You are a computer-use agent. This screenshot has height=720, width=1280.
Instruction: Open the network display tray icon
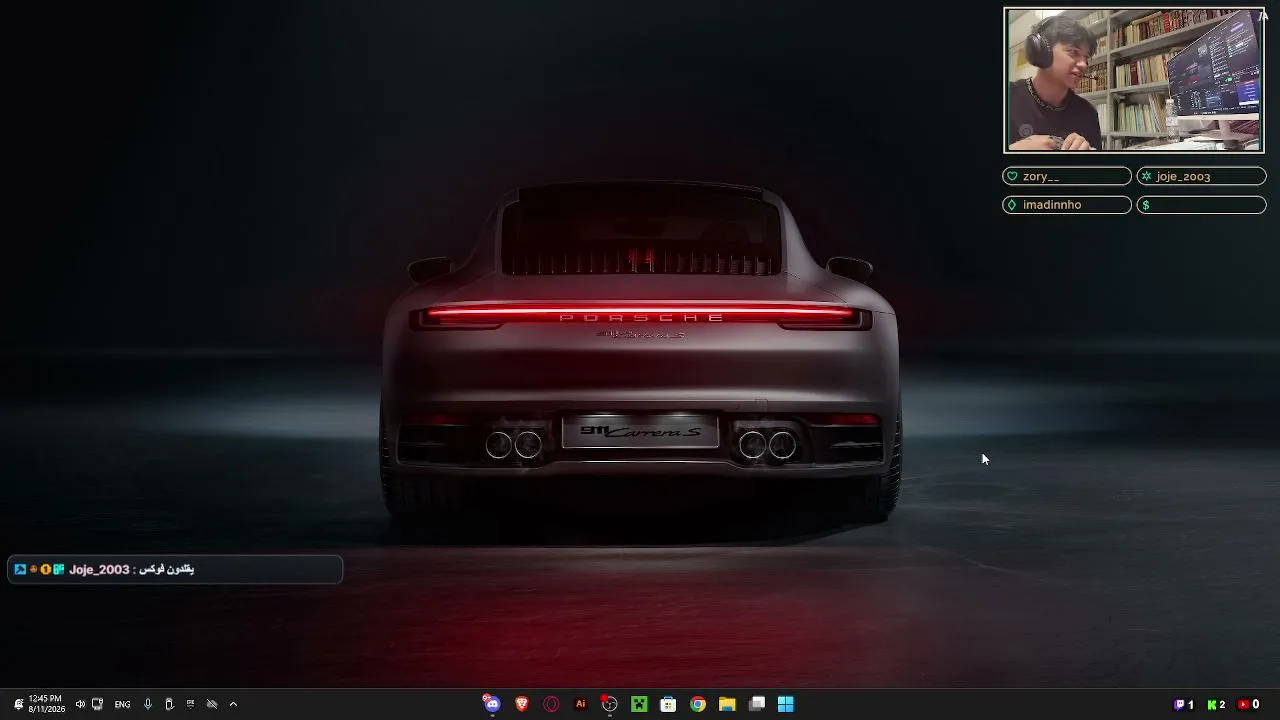(97, 704)
